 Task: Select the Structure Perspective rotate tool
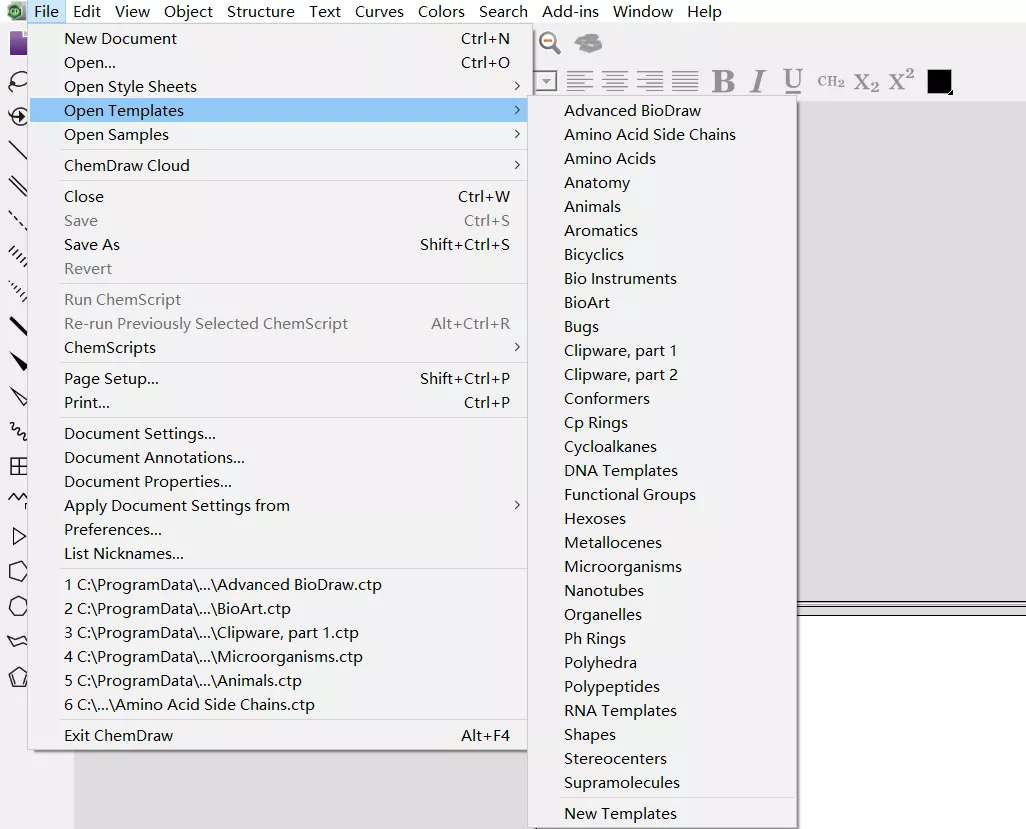coord(18,116)
